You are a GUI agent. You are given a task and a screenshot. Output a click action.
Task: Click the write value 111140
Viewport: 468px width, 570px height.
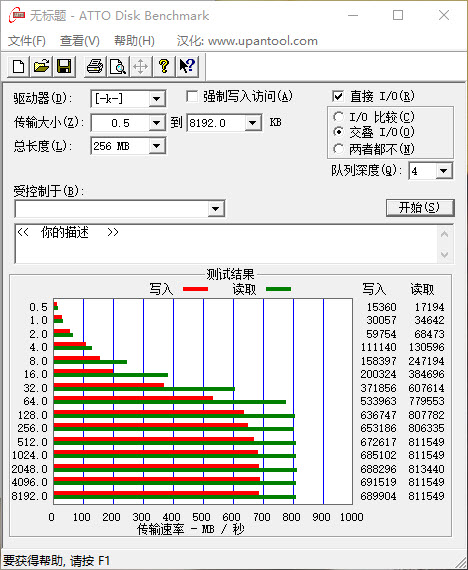click(379, 347)
